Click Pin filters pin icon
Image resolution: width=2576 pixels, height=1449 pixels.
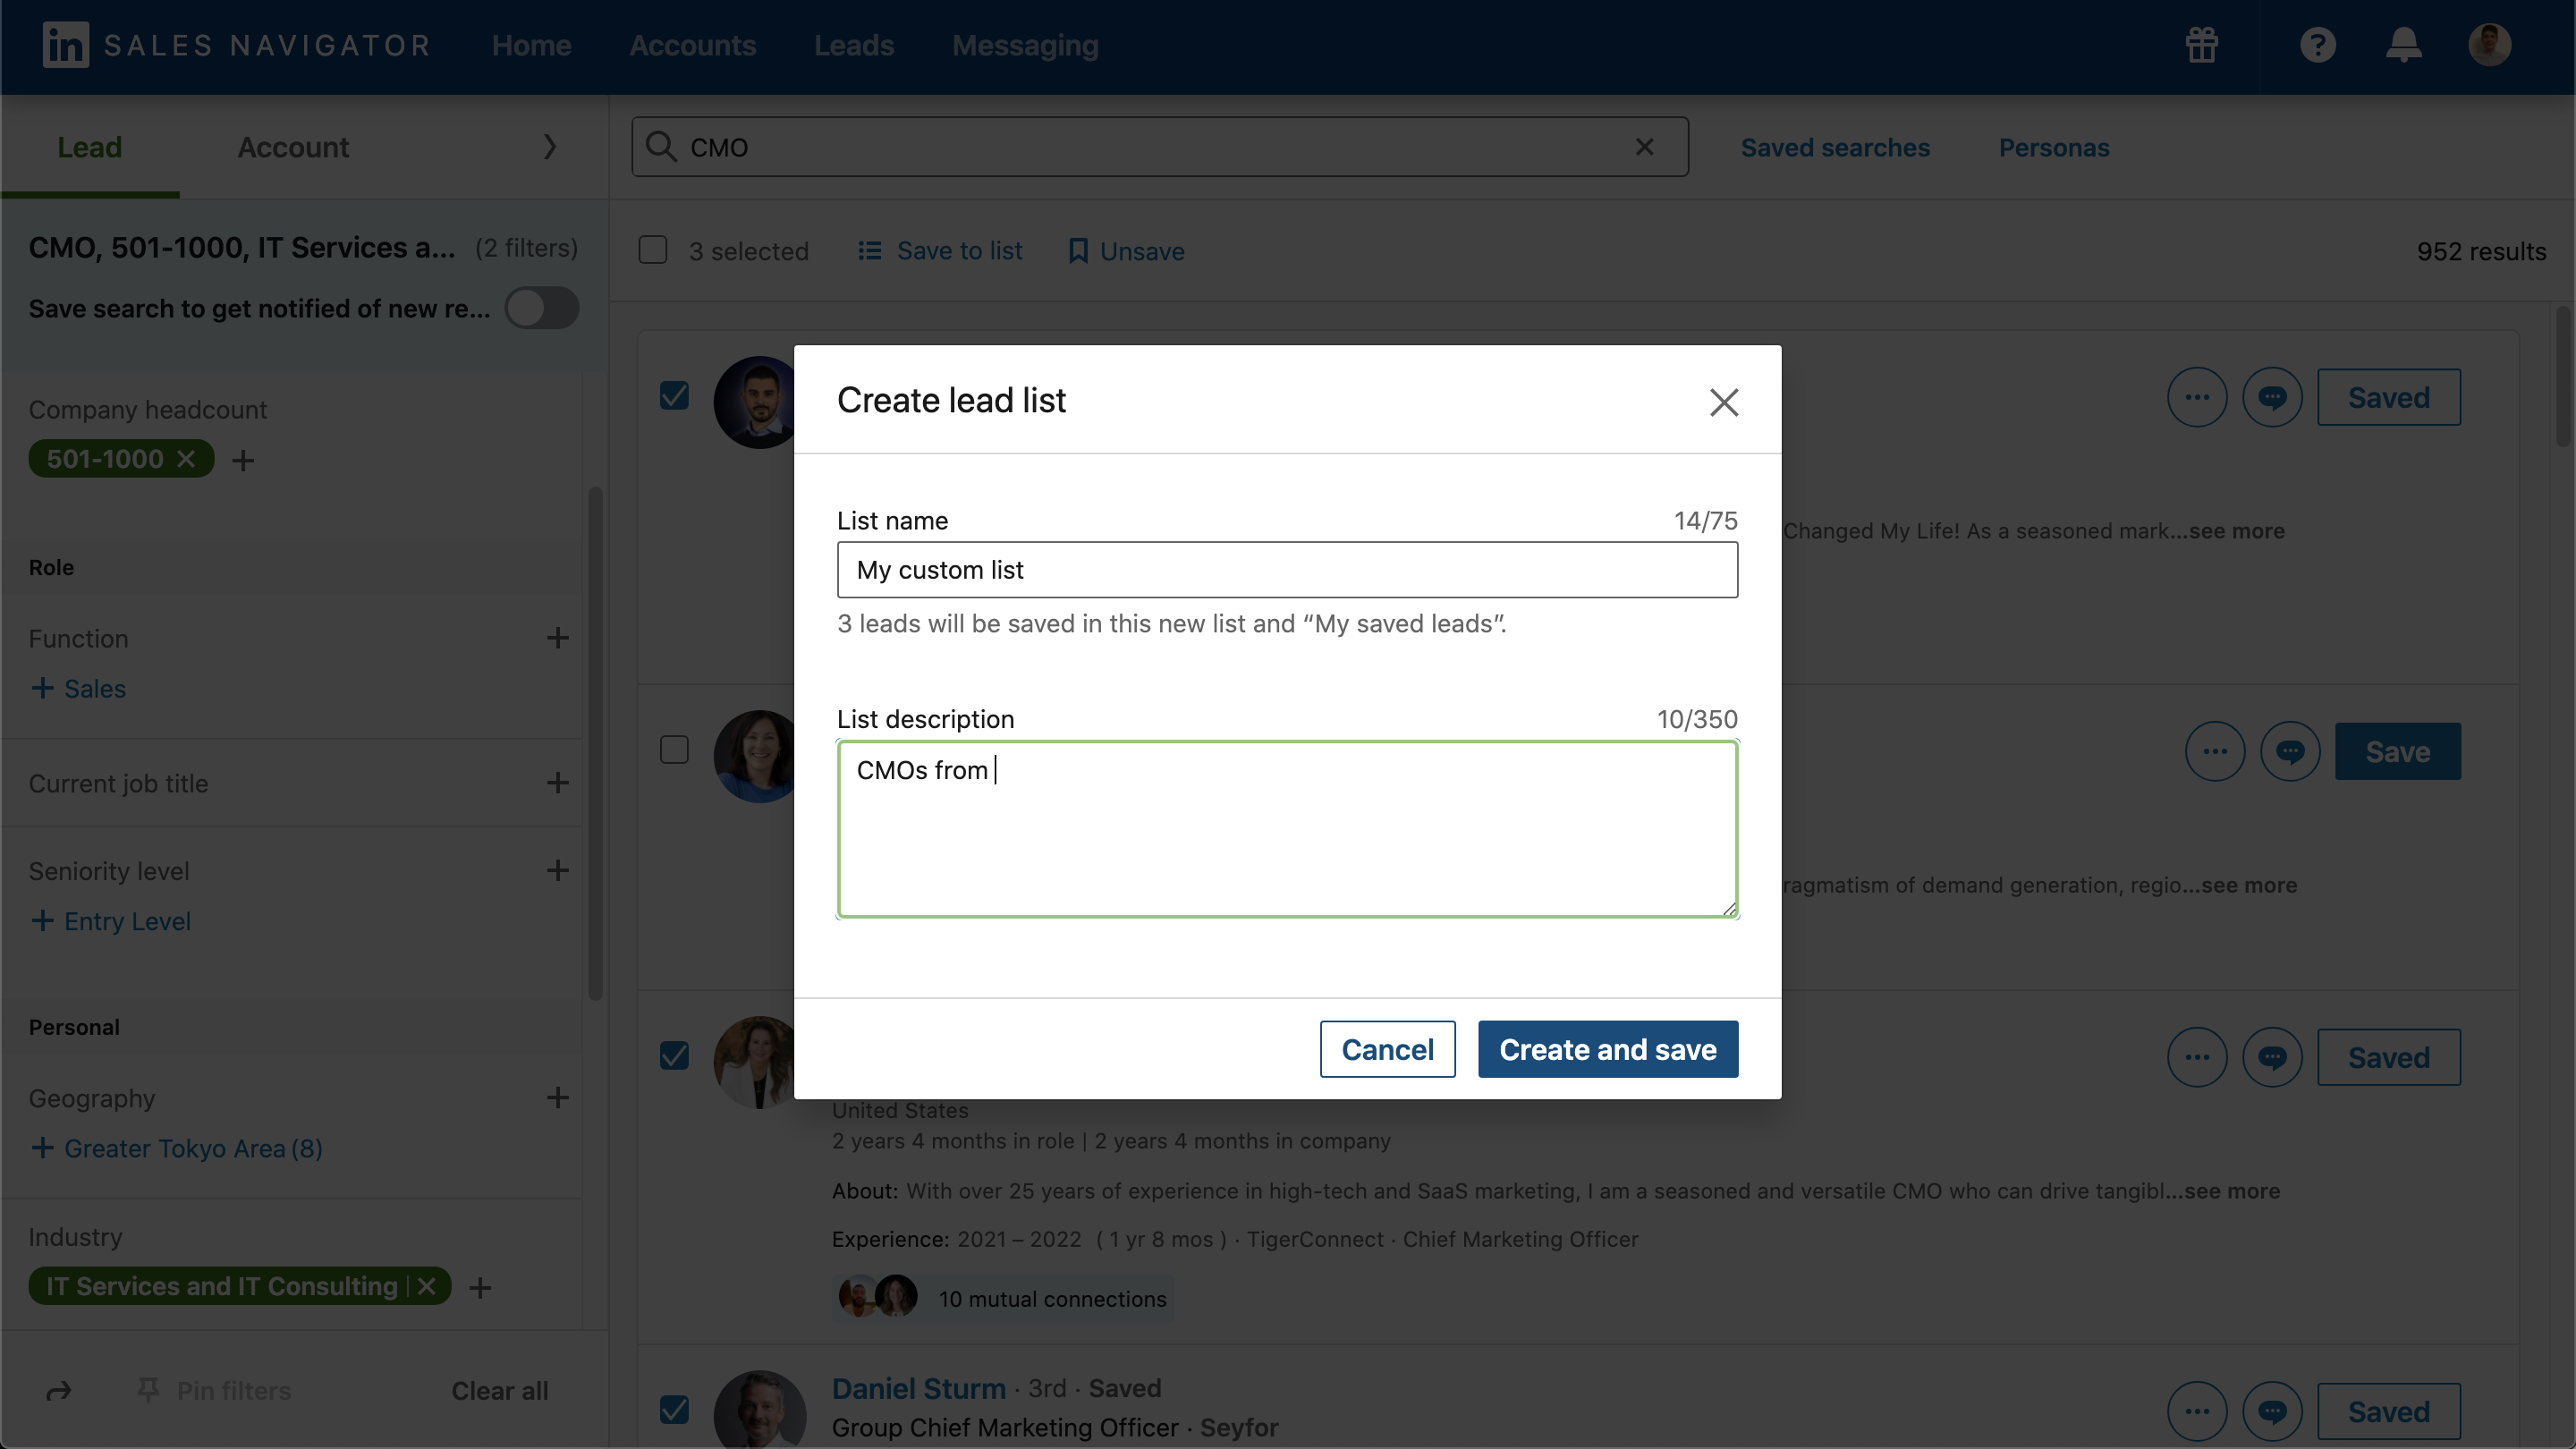pyautogui.click(x=148, y=1390)
